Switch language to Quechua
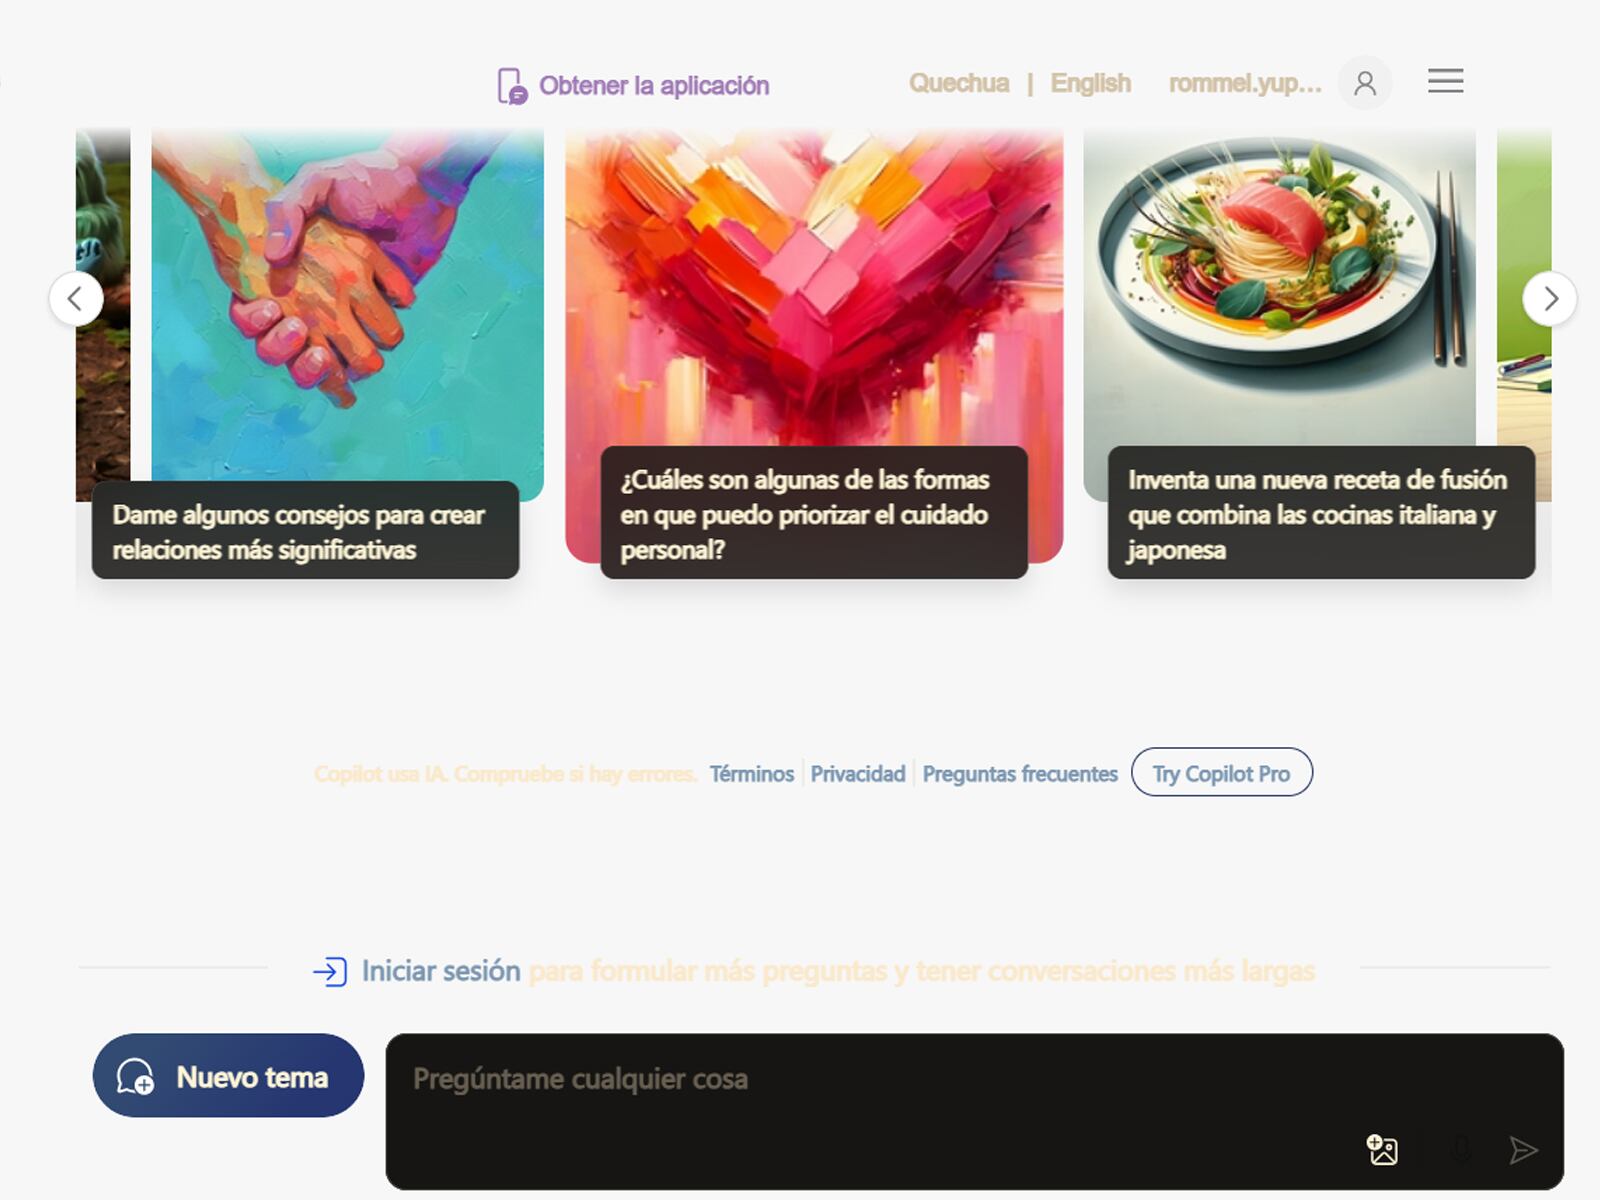This screenshot has width=1600, height=1200. tap(958, 83)
